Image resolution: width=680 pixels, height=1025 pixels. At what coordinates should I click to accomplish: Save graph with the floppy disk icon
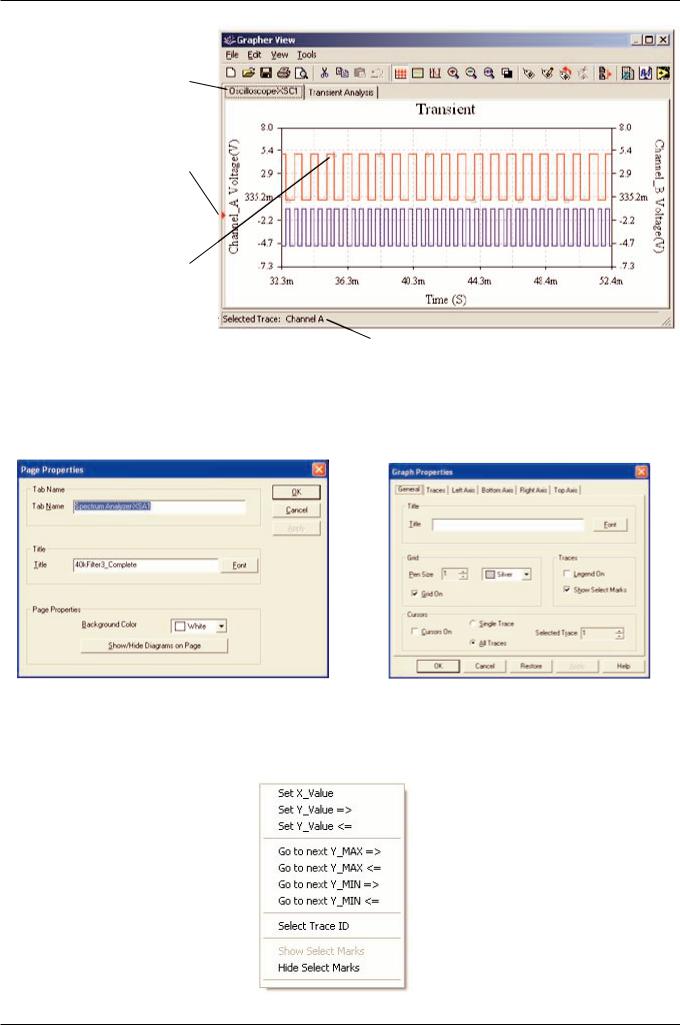pos(265,73)
